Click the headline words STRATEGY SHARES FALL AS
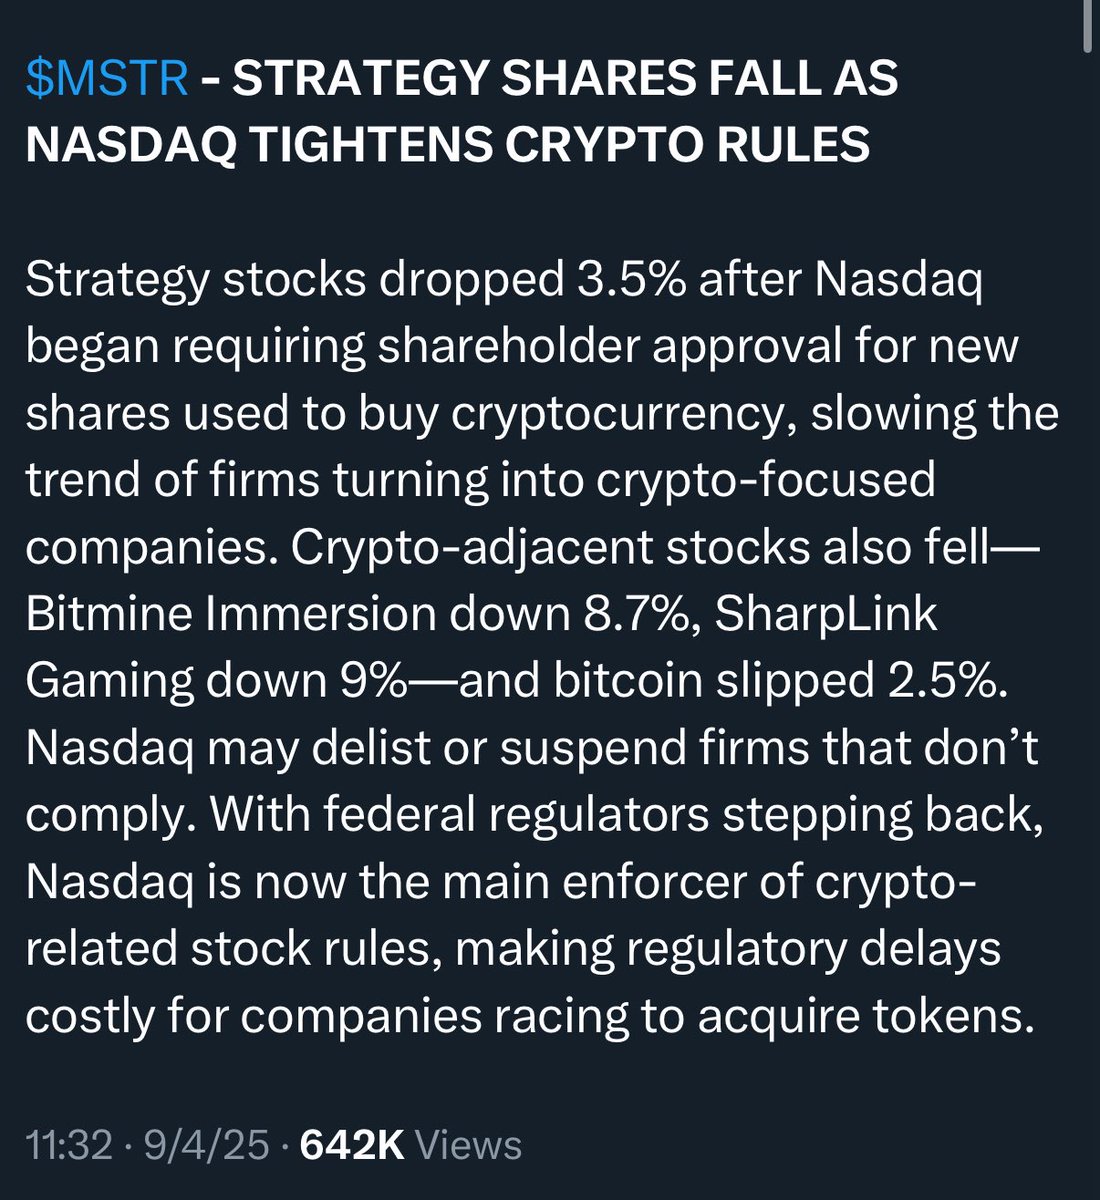The image size is (1100, 1200). 565,80
